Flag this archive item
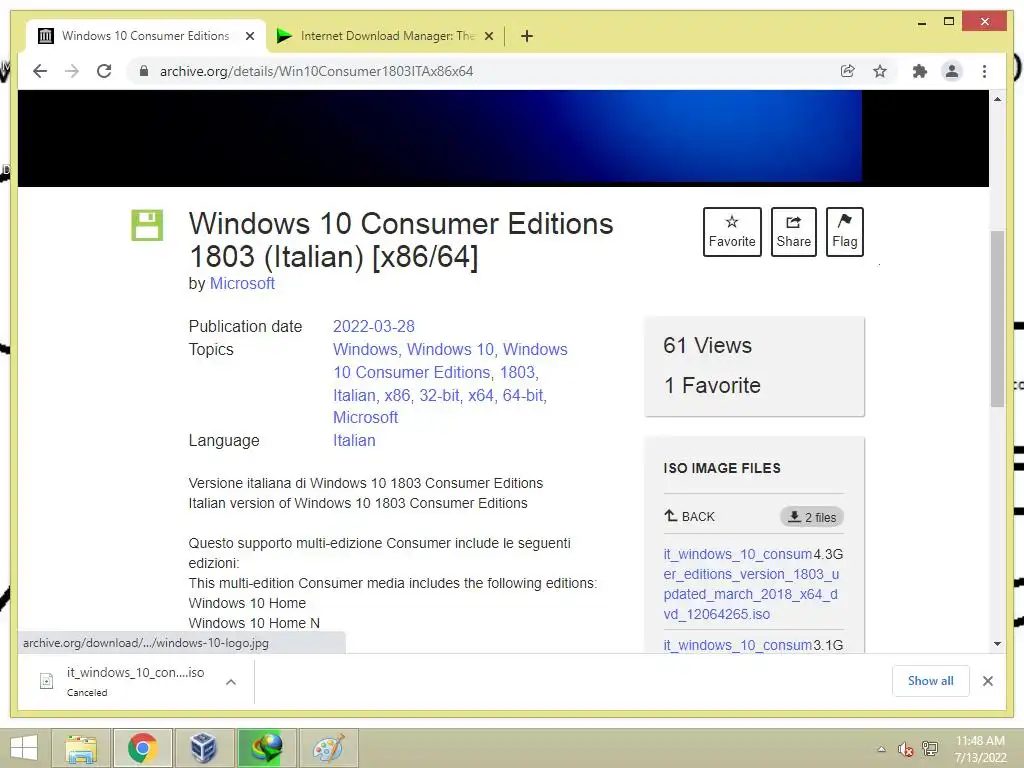 coord(844,232)
